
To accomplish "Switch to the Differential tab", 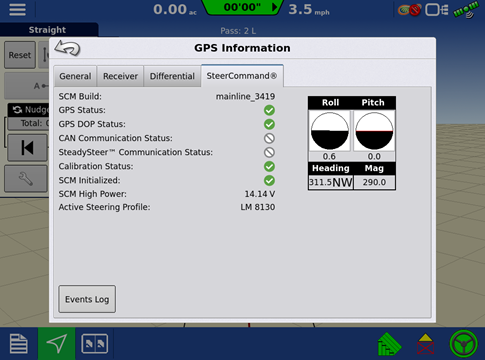I will point(172,76).
